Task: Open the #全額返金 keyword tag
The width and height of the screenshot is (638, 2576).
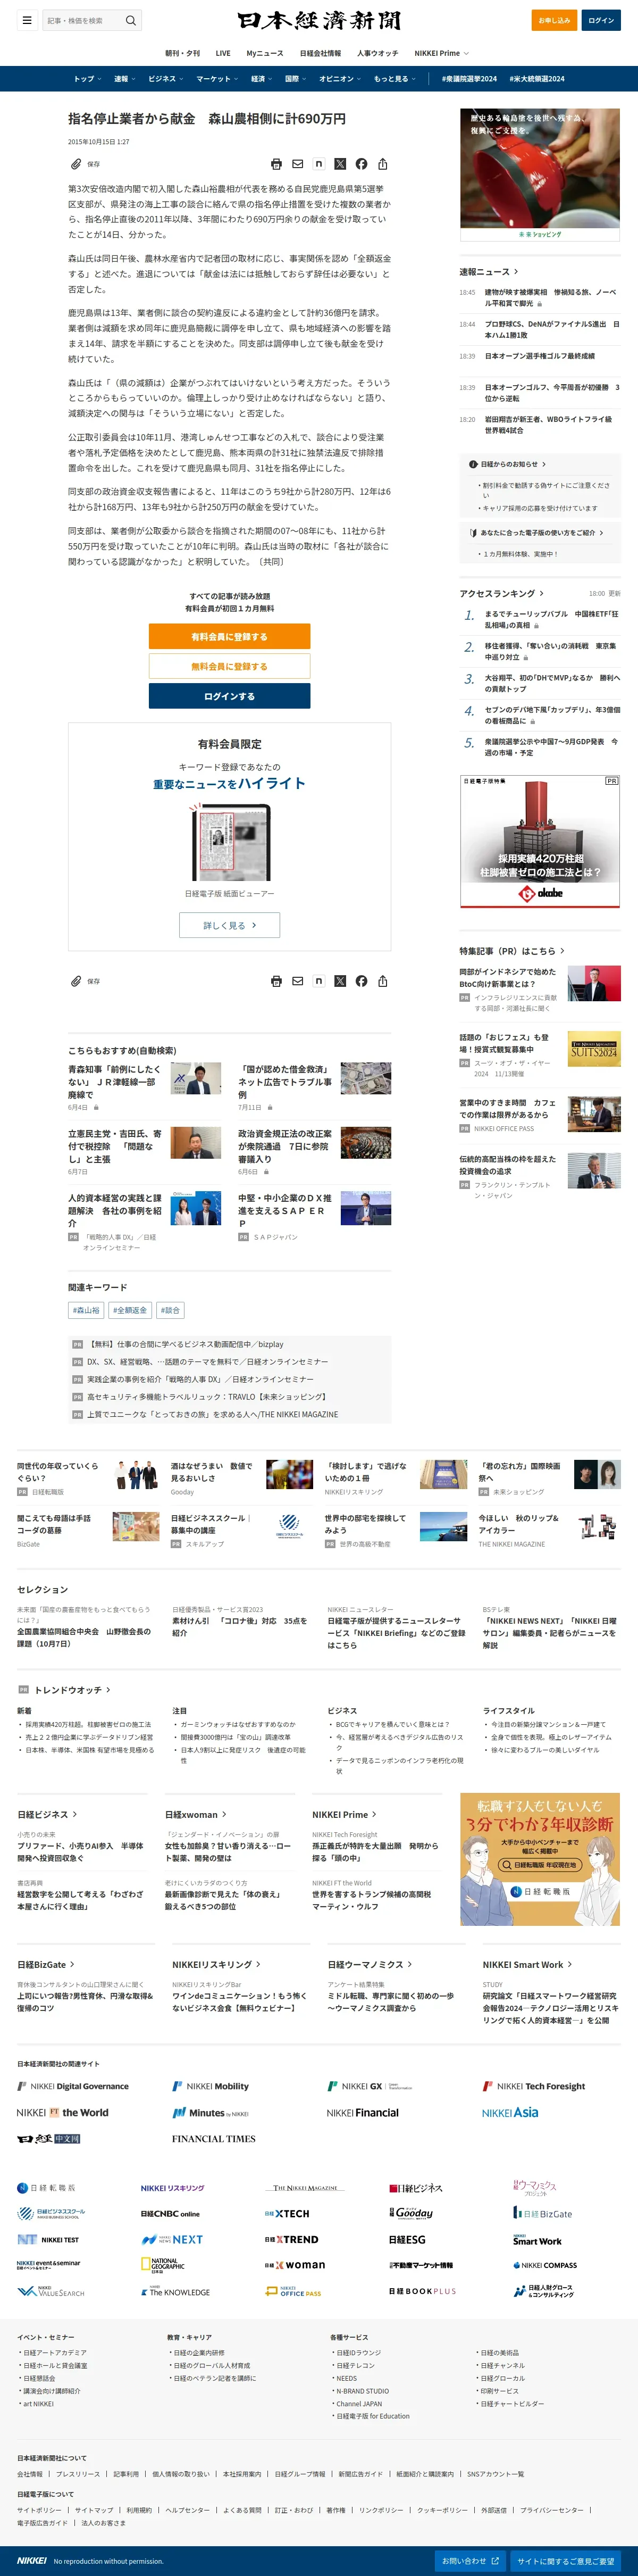Action: pos(130,1310)
